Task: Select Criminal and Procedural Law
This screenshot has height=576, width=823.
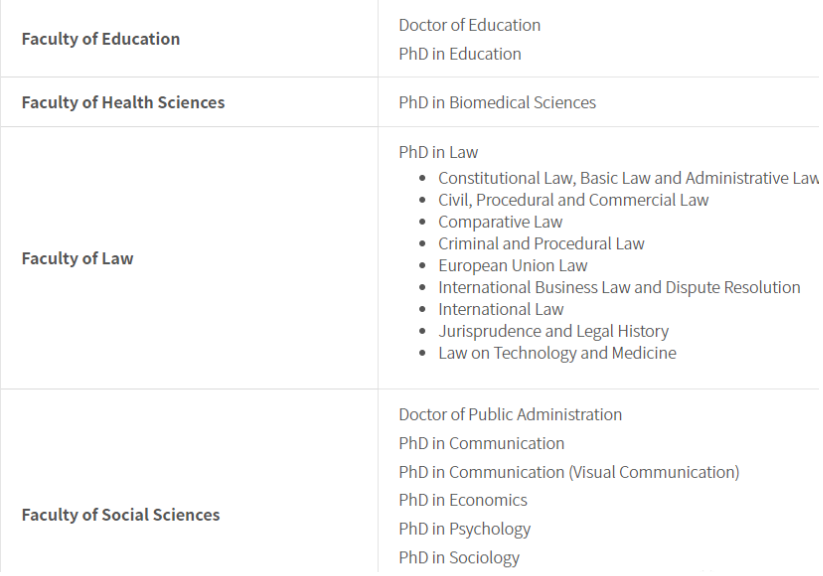Action: click(541, 244)
